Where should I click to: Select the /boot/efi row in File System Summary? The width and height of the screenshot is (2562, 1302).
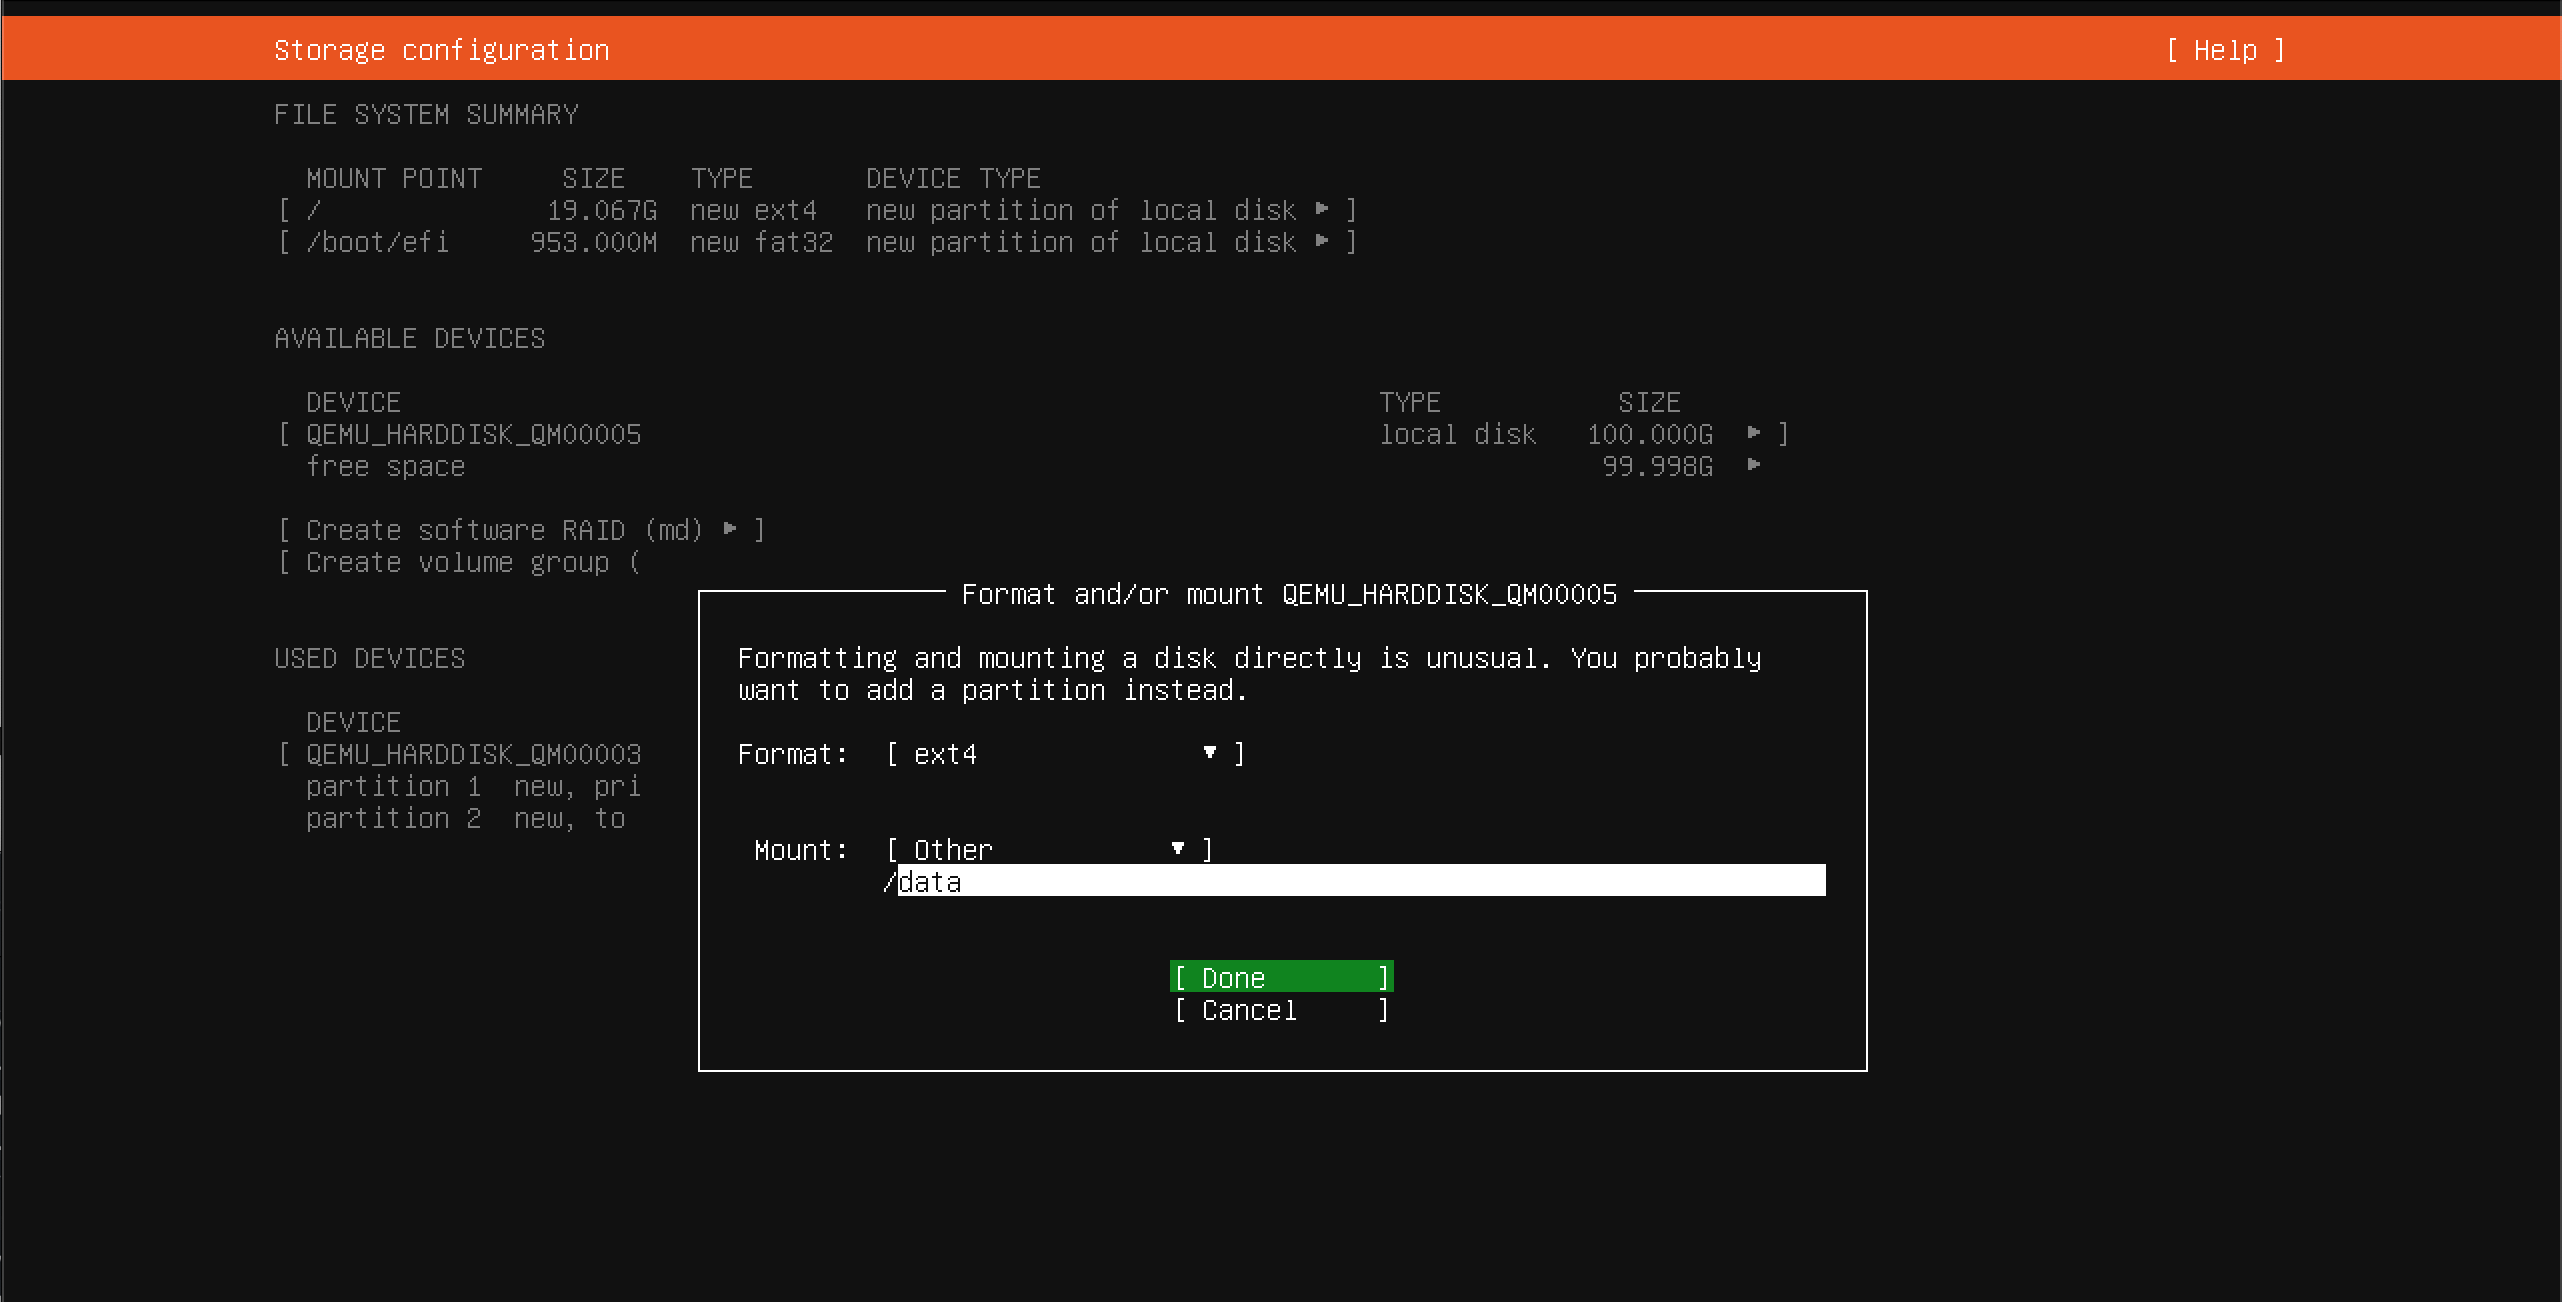[x=378, y=242]
